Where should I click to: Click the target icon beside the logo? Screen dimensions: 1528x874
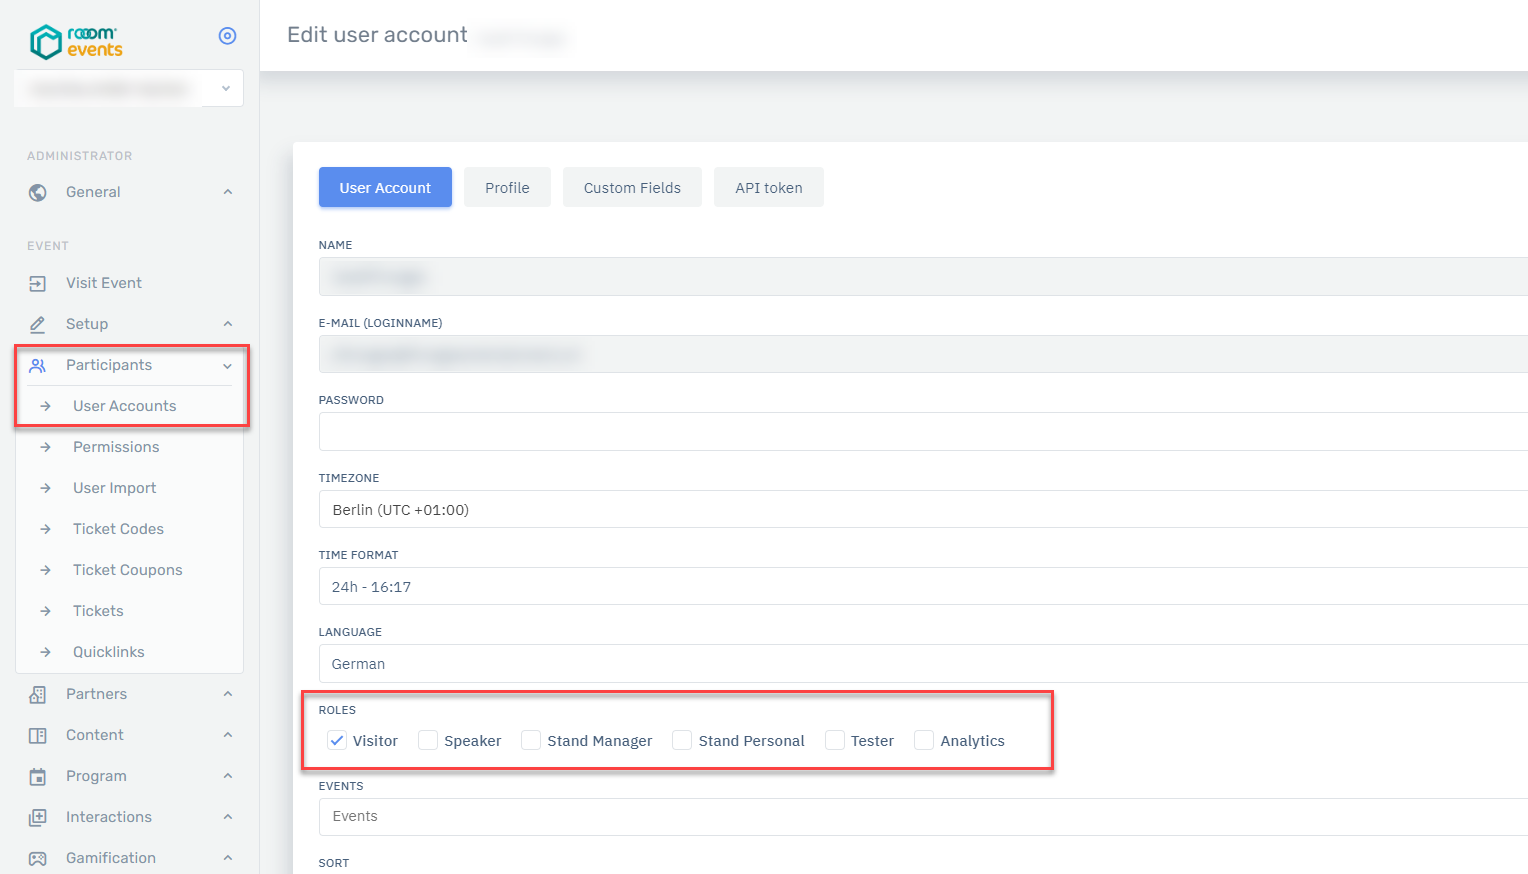227,36
